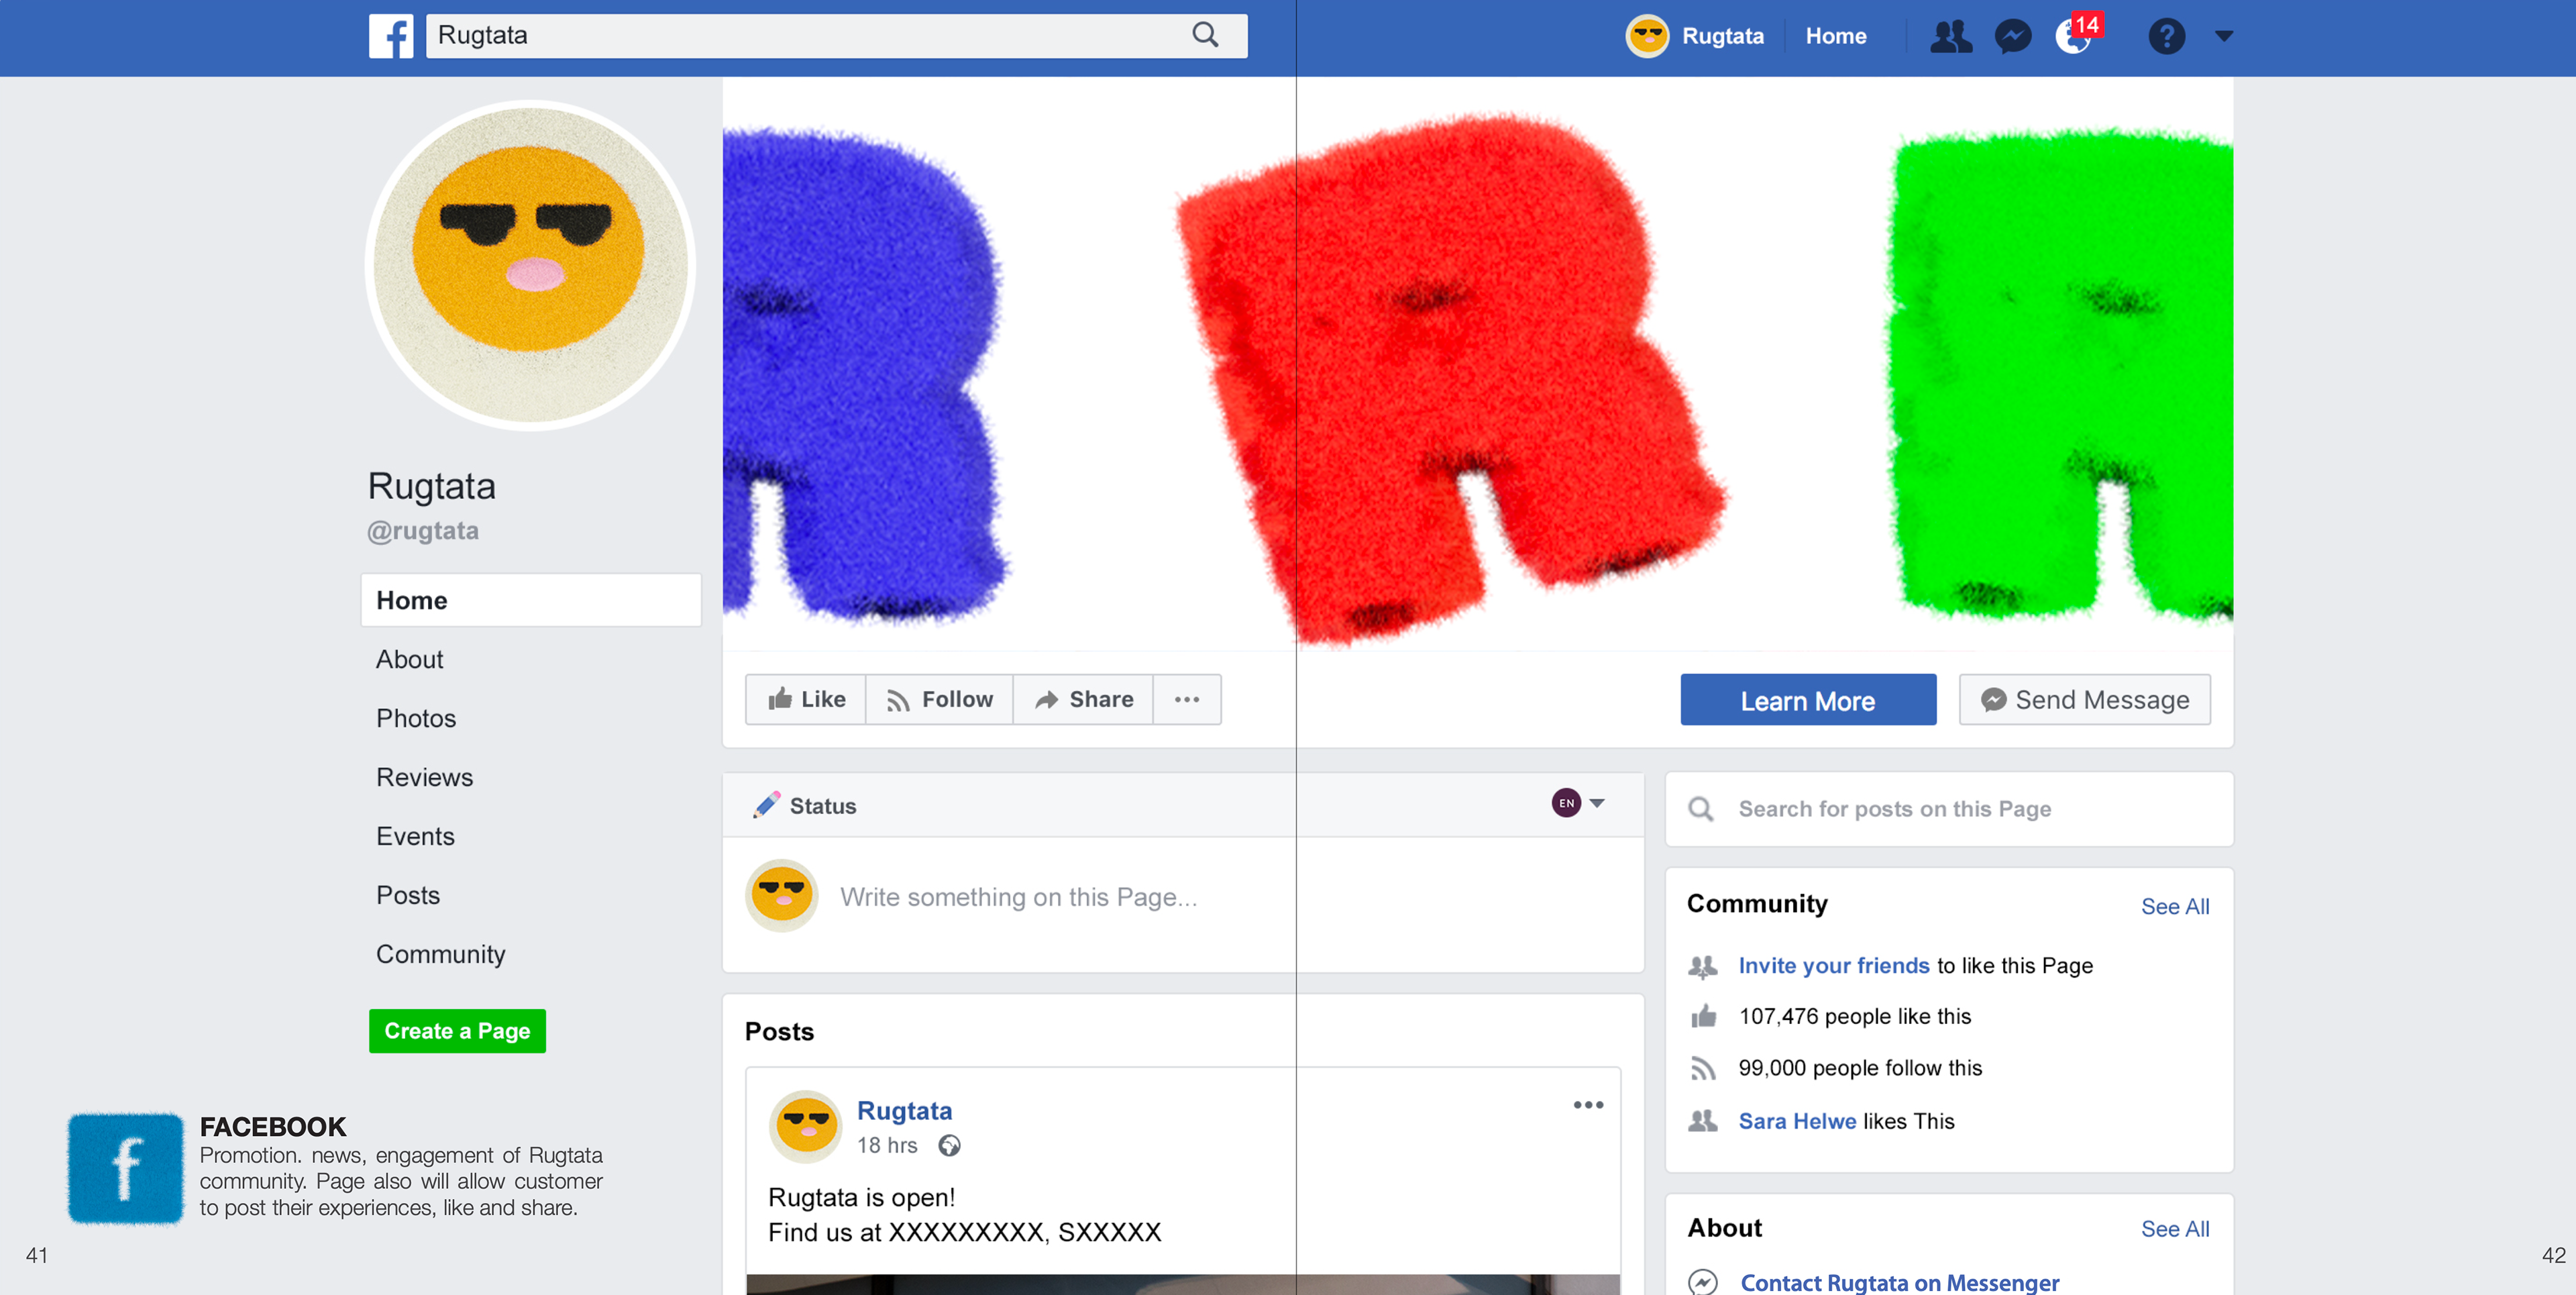Click the blue Learn More button
Image resolution: width=2576 pixels, height=1295 pixels.
(x=1808, y=700)
